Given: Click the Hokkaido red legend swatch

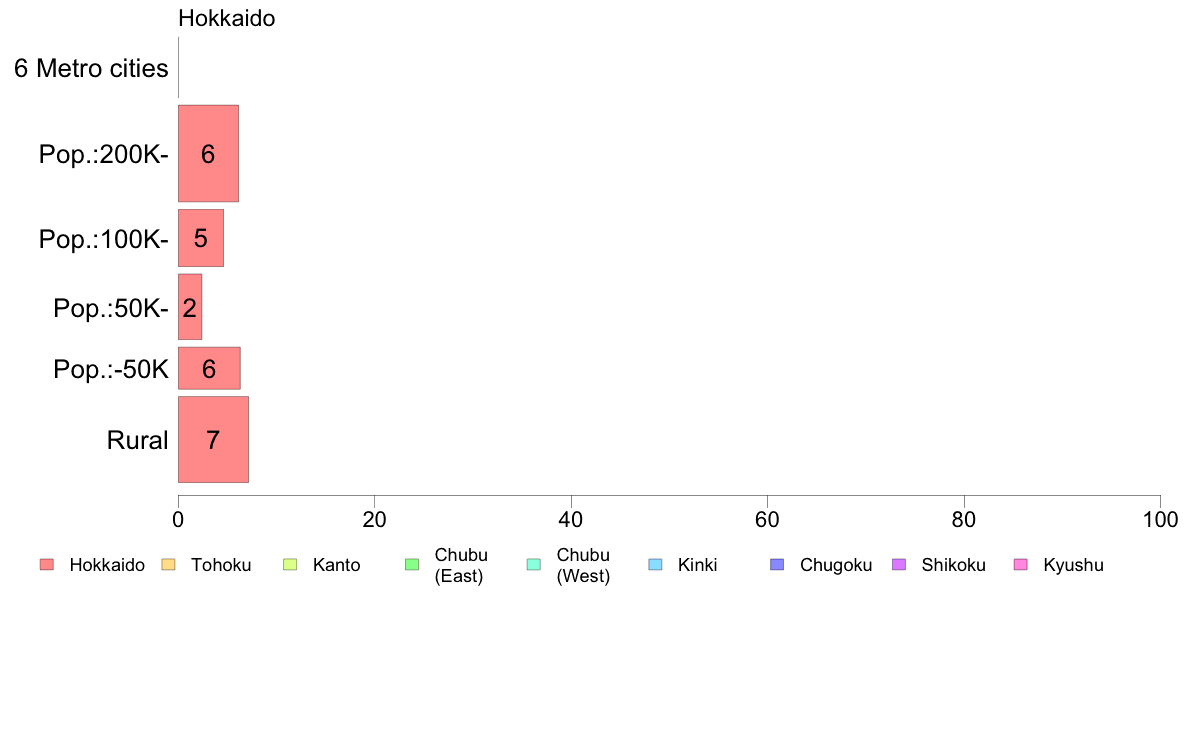Looking at the screenshot, I should (x=47, y=565).
